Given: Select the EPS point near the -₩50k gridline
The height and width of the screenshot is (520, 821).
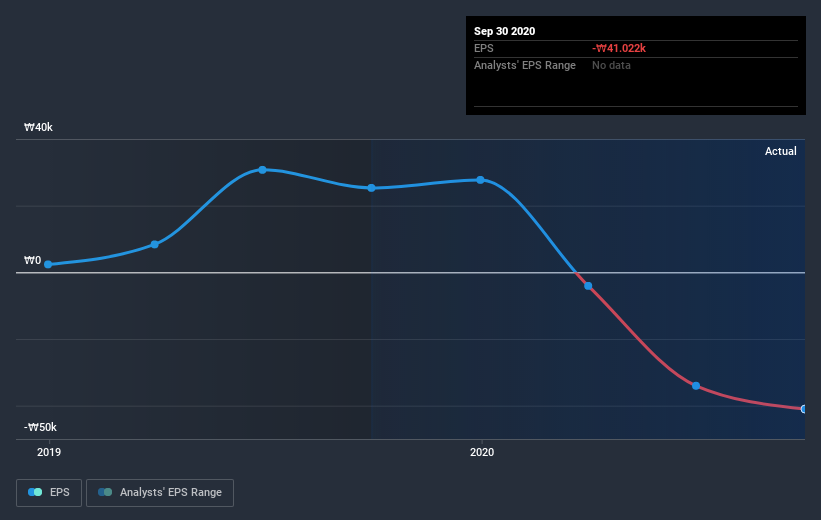Looking at the screenshot, I should pos(696,386).
